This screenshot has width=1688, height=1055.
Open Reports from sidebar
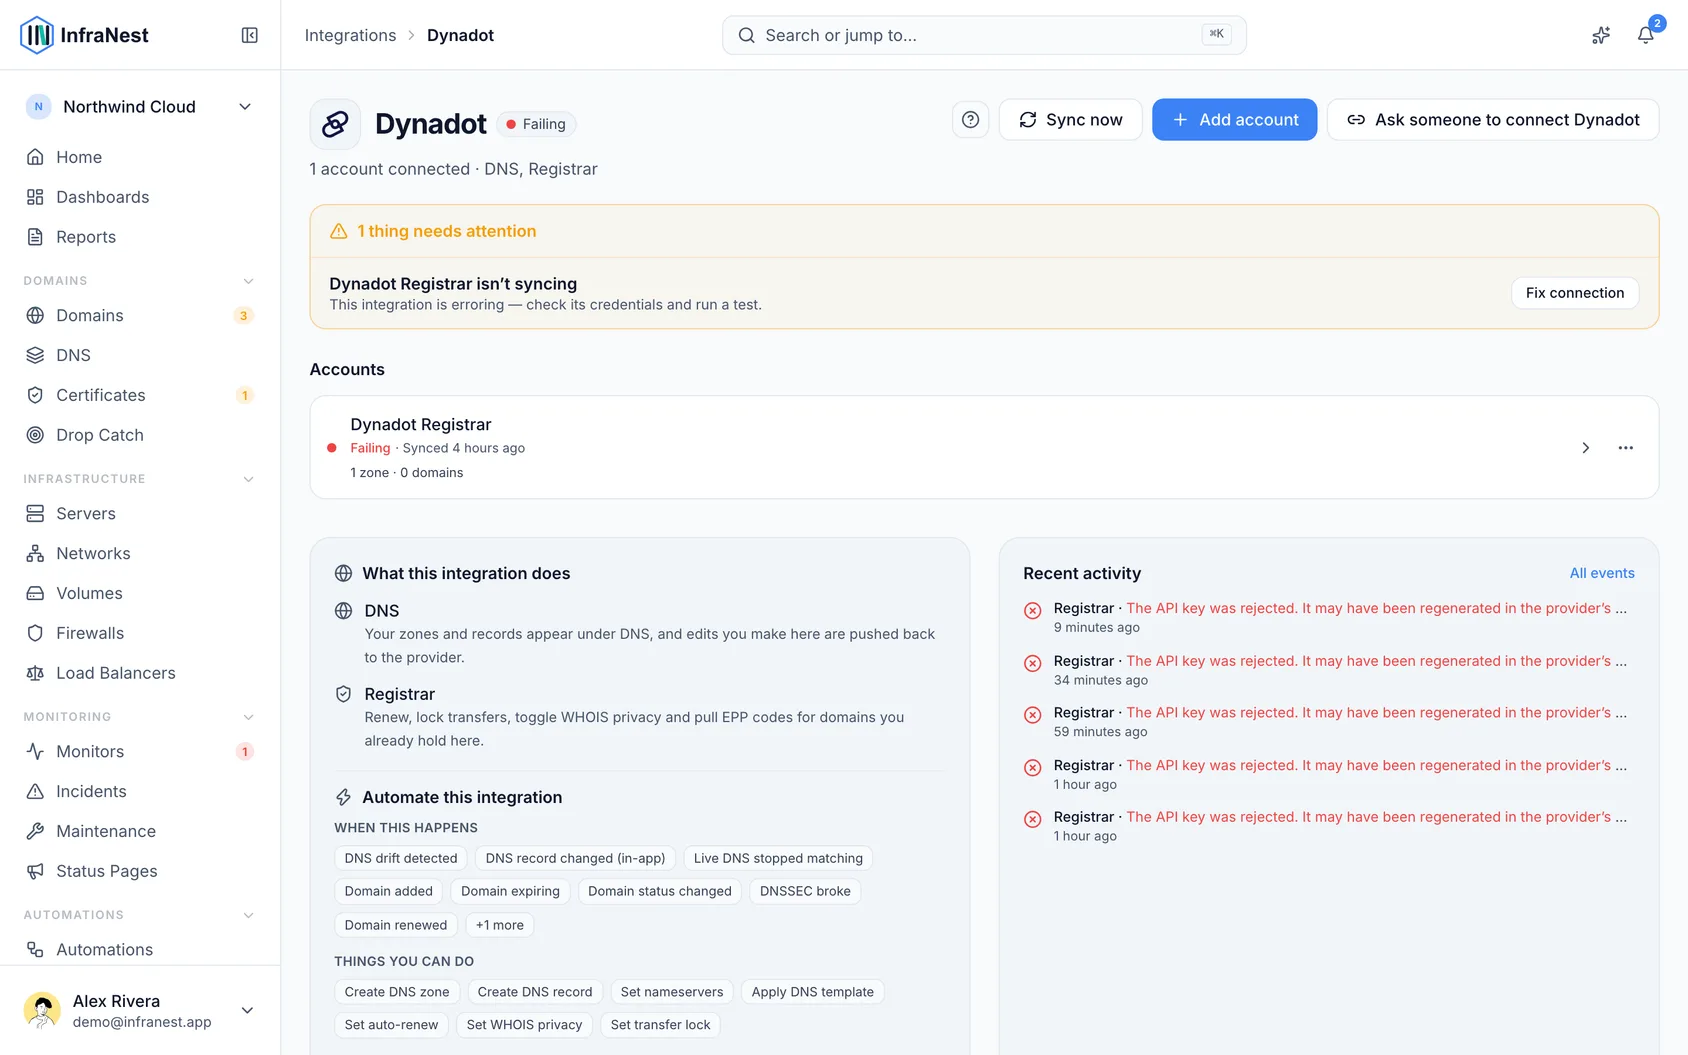point(140,237)
